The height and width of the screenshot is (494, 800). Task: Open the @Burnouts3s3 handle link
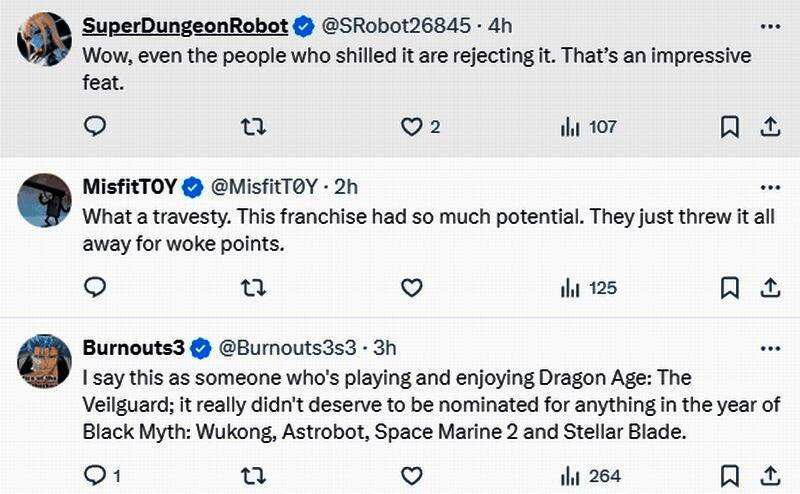(x=288, y=348)
